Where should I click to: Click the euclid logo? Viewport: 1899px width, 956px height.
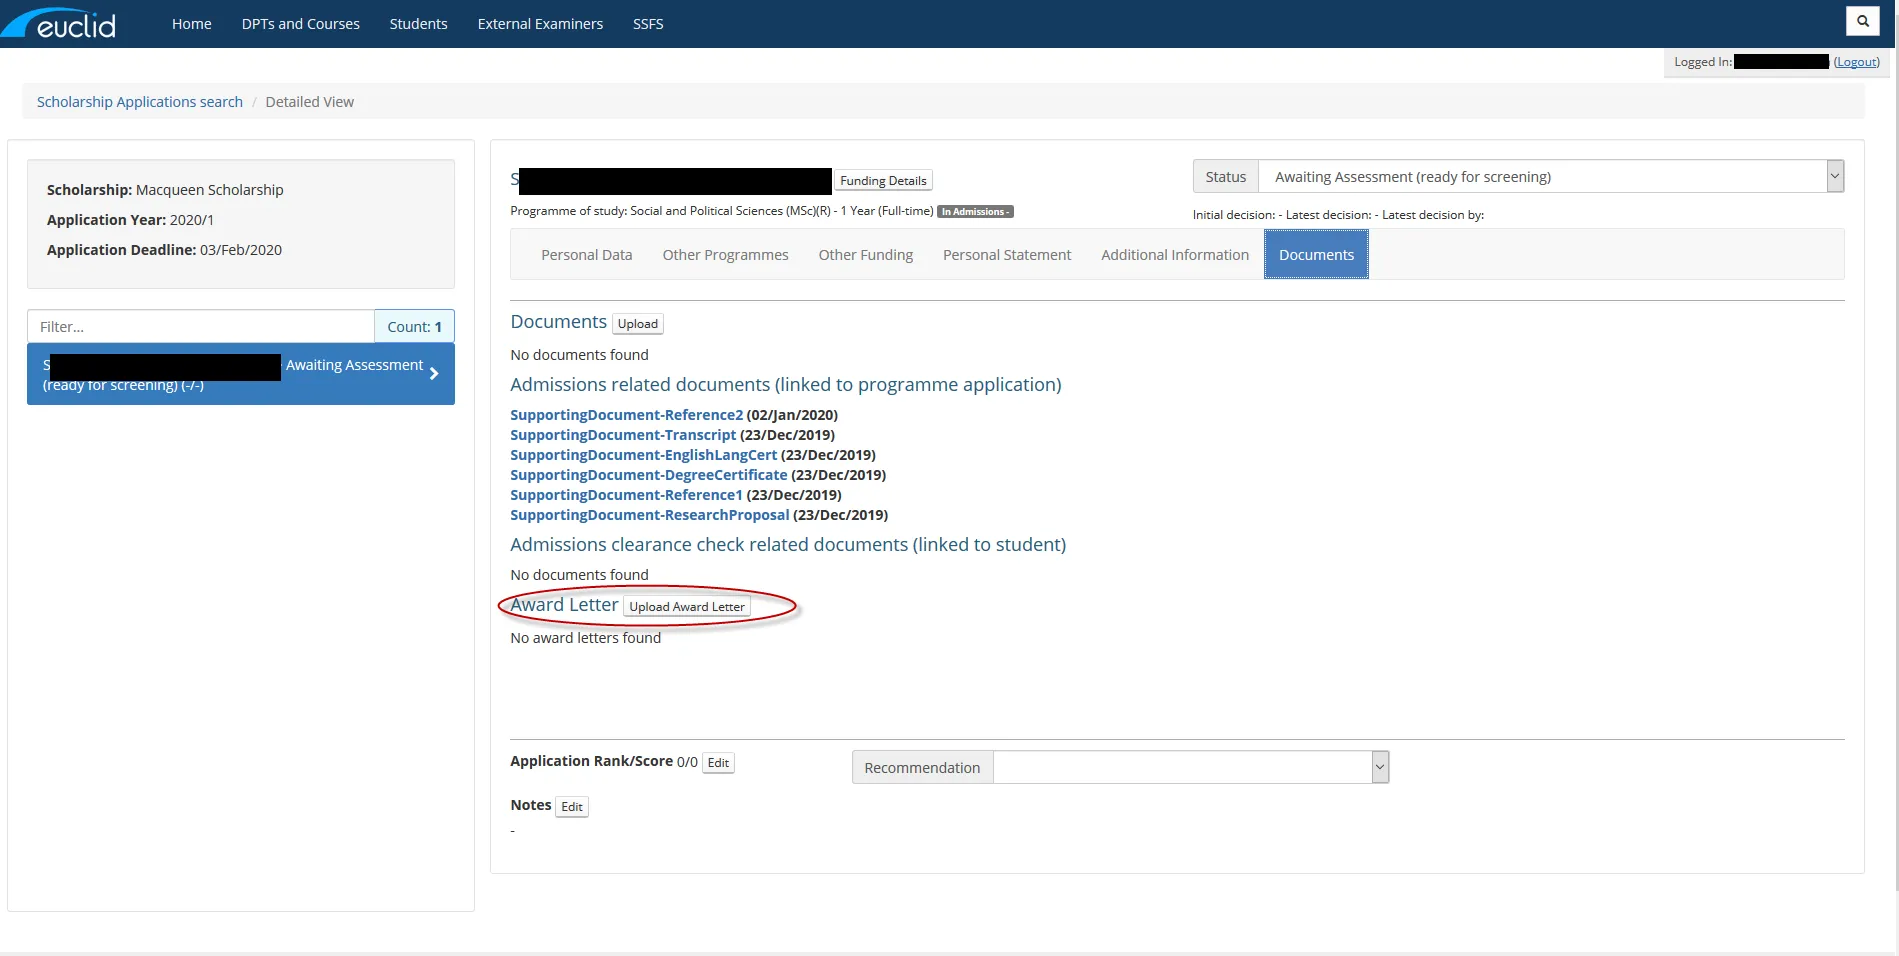pos(60,22)
